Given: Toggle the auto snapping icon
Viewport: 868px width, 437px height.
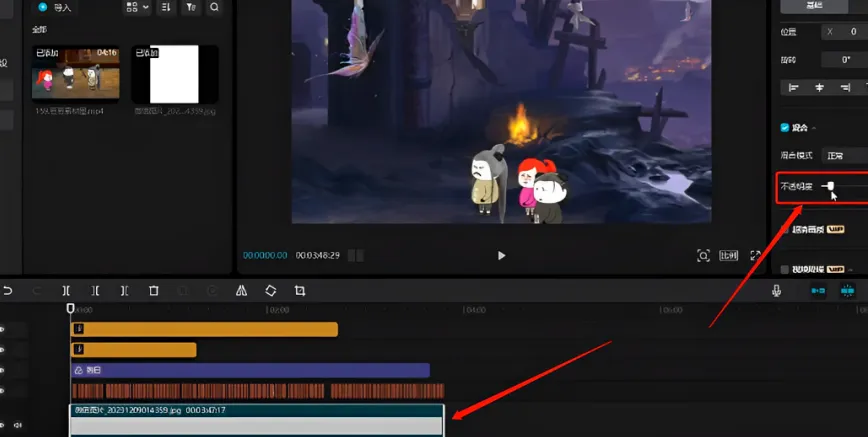Looking at the screenshot, I should [848, 291].
